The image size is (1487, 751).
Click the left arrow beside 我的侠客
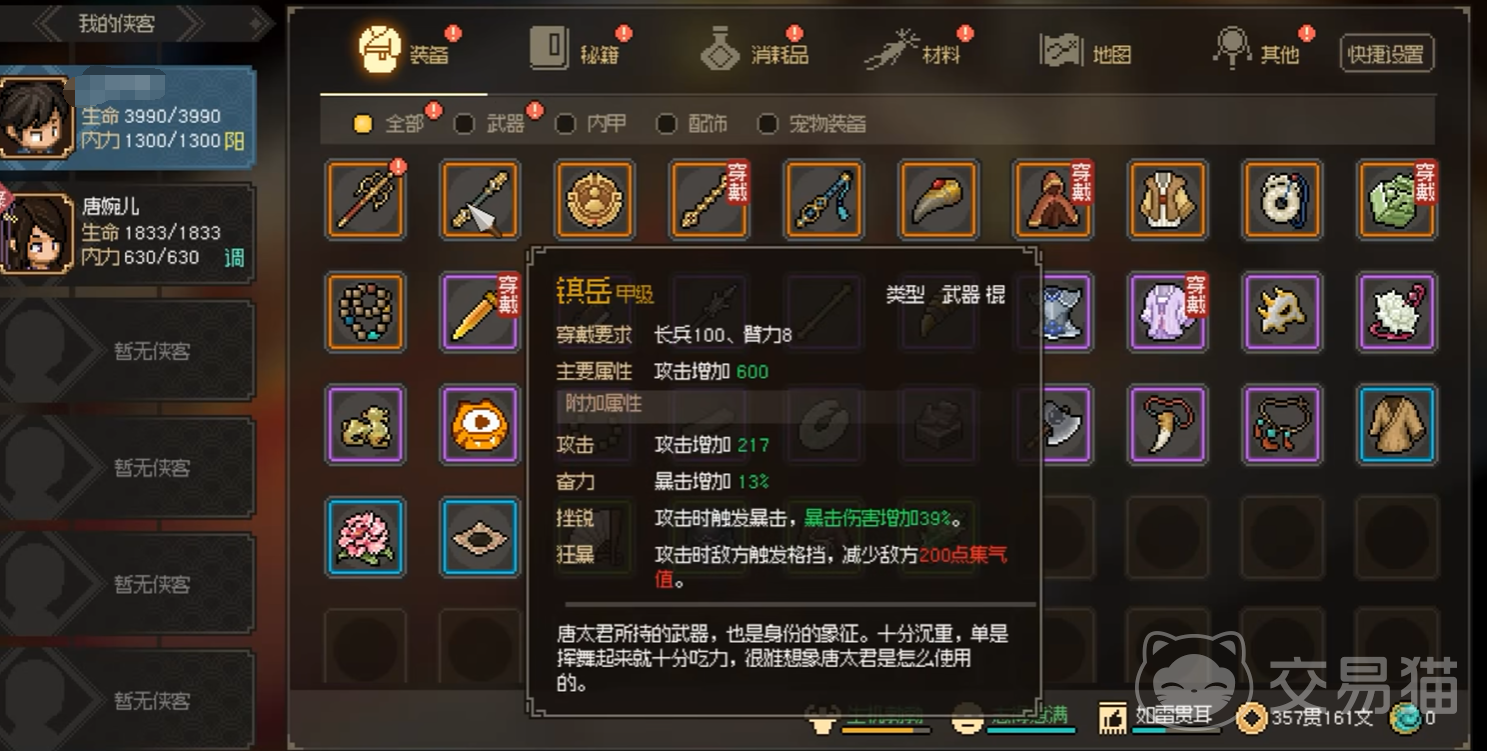click(x=48, y=22)
